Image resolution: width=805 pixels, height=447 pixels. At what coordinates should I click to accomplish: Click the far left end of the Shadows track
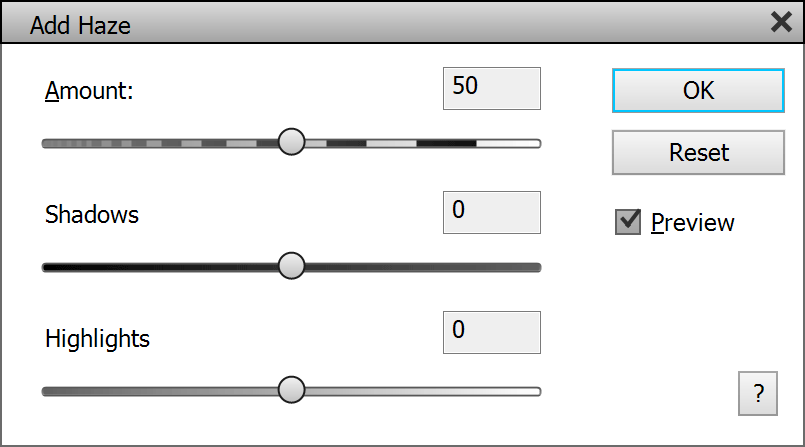click(48, 267)
